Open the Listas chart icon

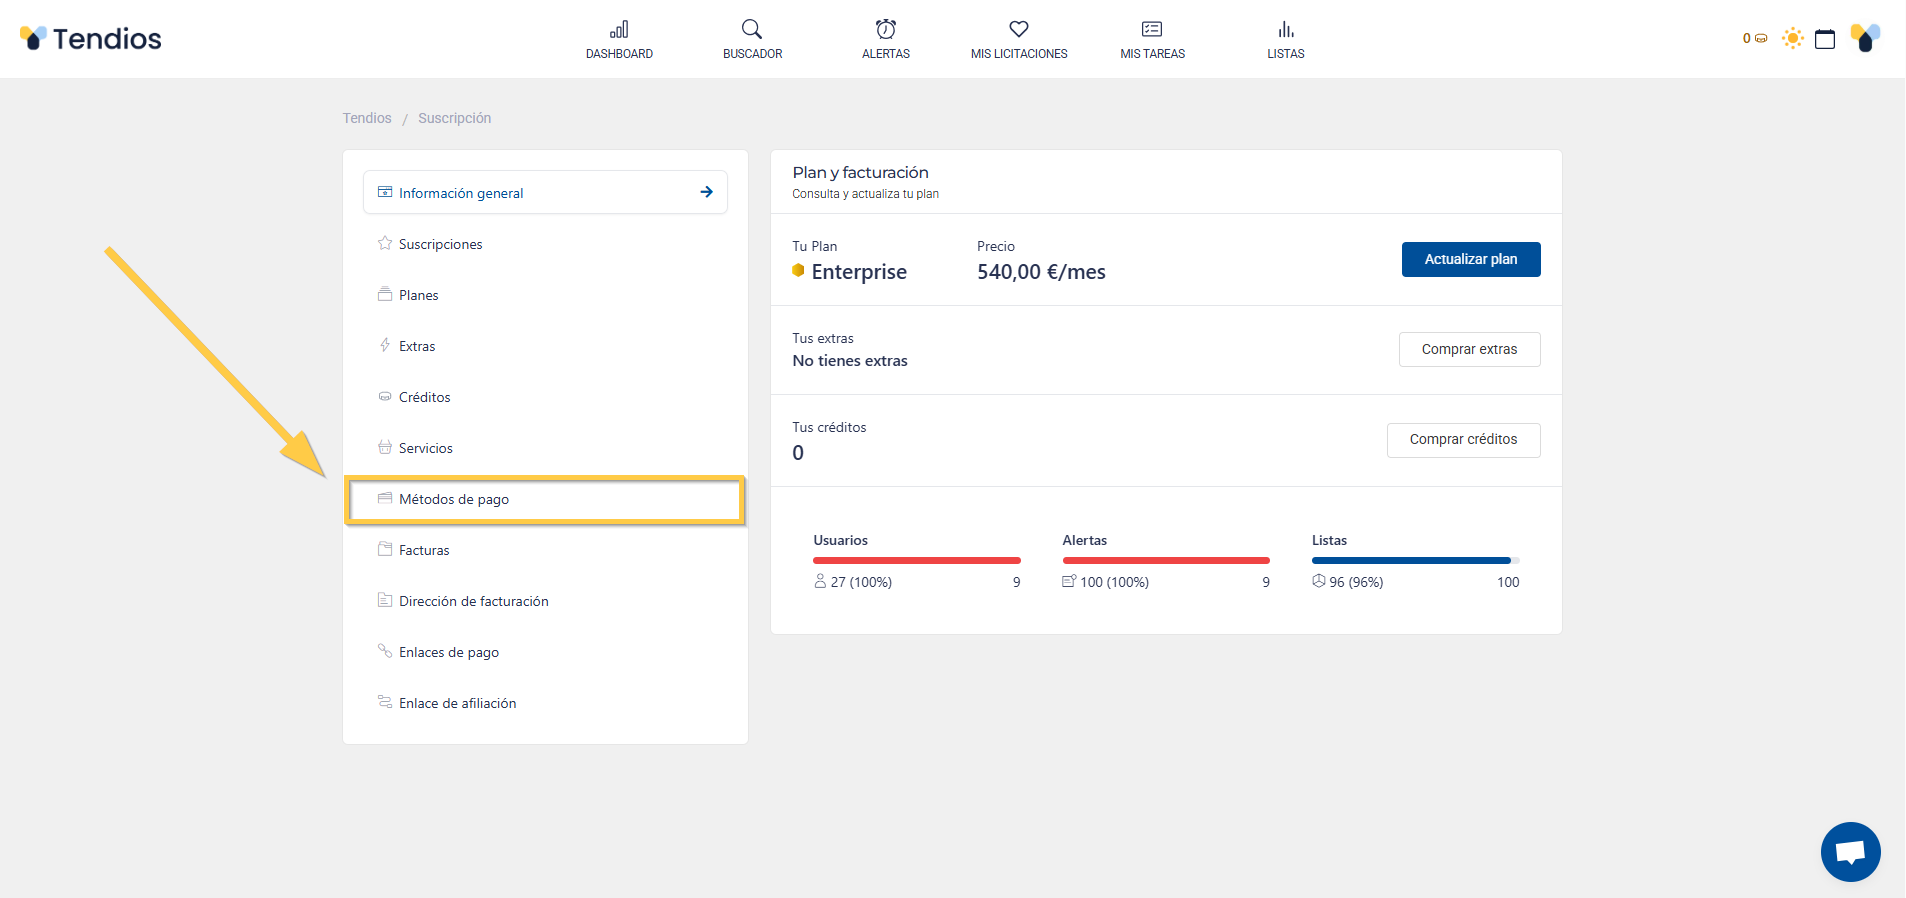(x=1285, y=30)
